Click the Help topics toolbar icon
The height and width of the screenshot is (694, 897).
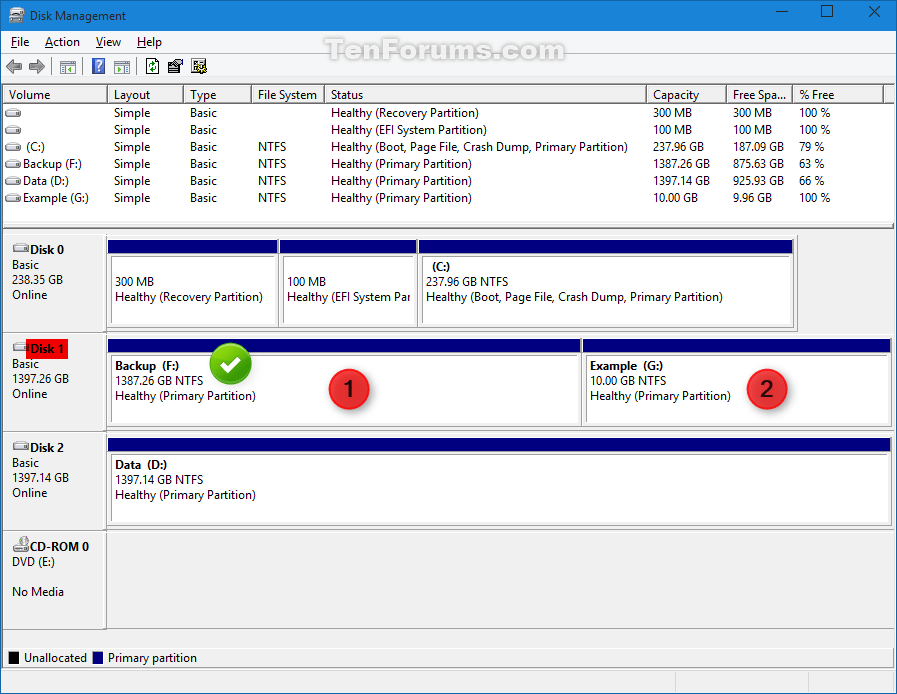tap(198, 66)
